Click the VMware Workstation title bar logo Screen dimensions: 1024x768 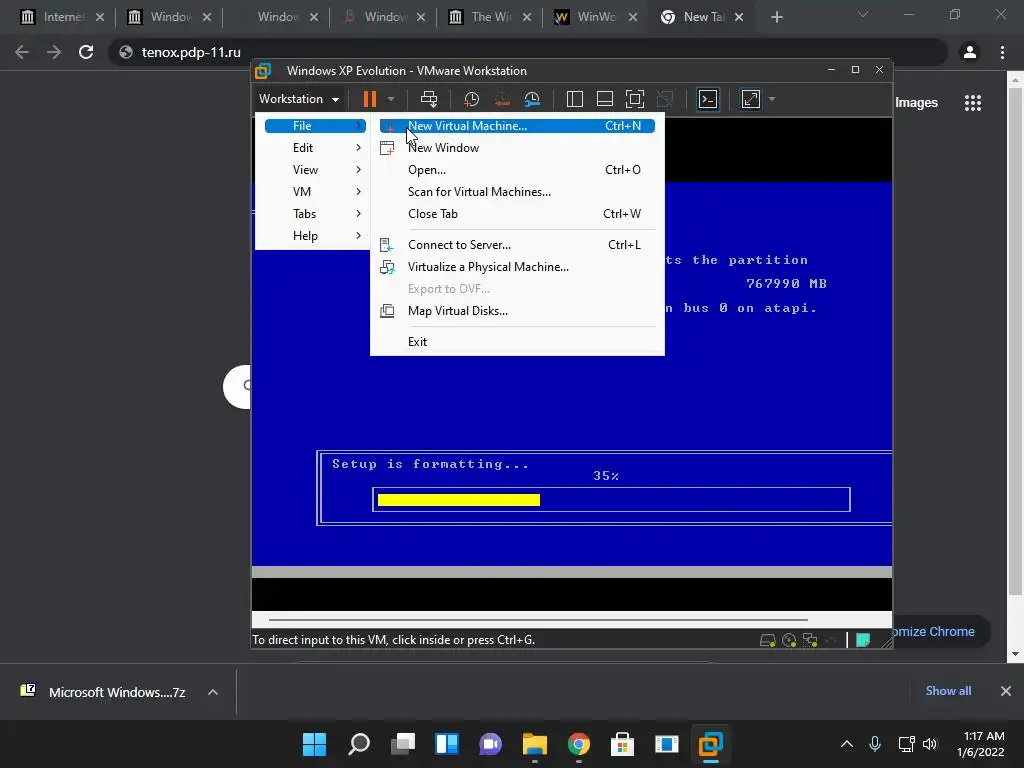[x=263, y=71]
